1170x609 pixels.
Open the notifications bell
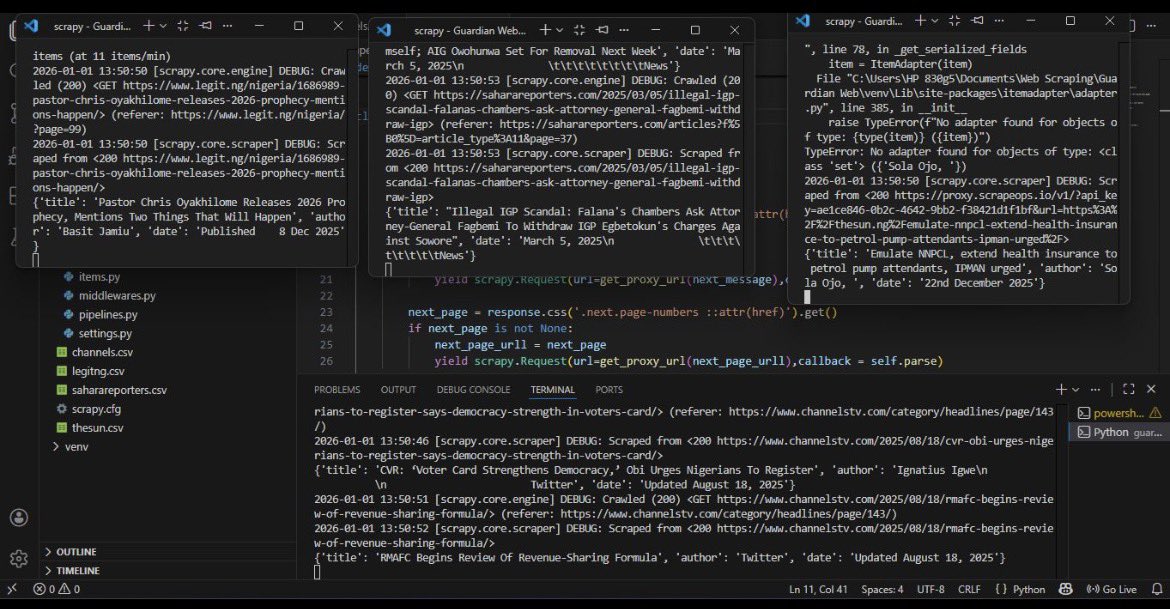point(1157,589)
